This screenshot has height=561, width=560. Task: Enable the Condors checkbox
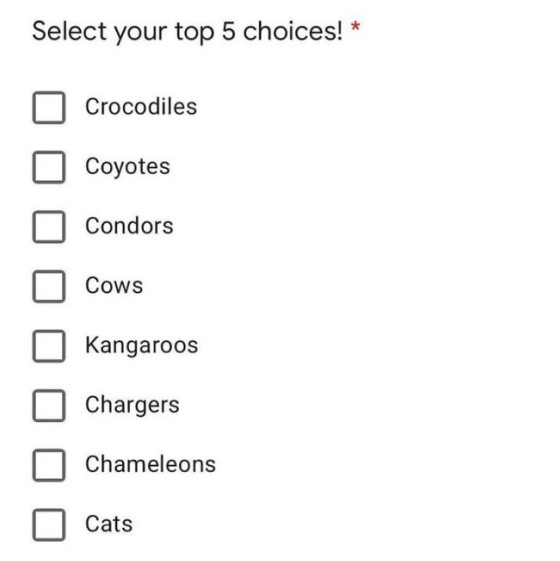49,227
